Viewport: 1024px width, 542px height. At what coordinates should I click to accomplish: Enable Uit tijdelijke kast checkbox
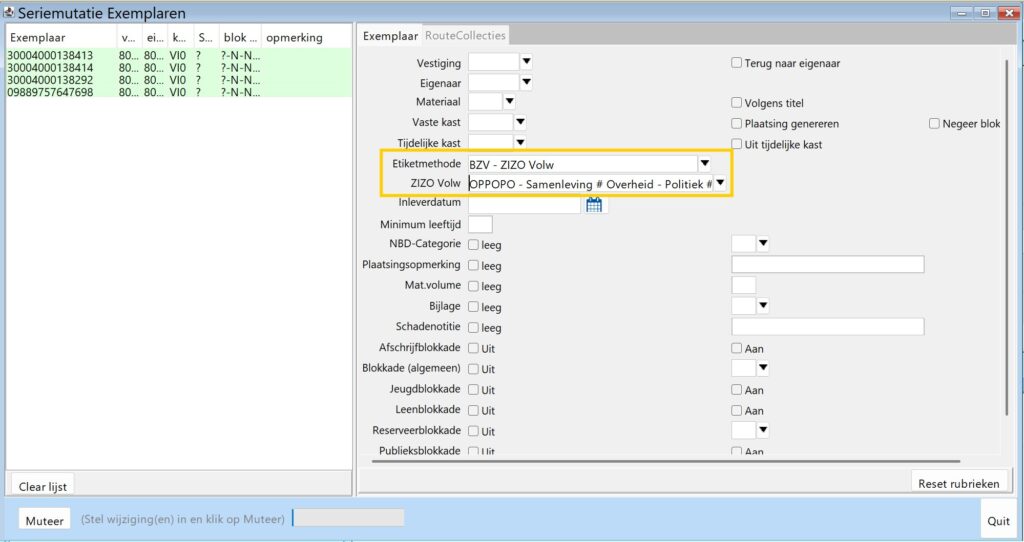click(736, 145)
